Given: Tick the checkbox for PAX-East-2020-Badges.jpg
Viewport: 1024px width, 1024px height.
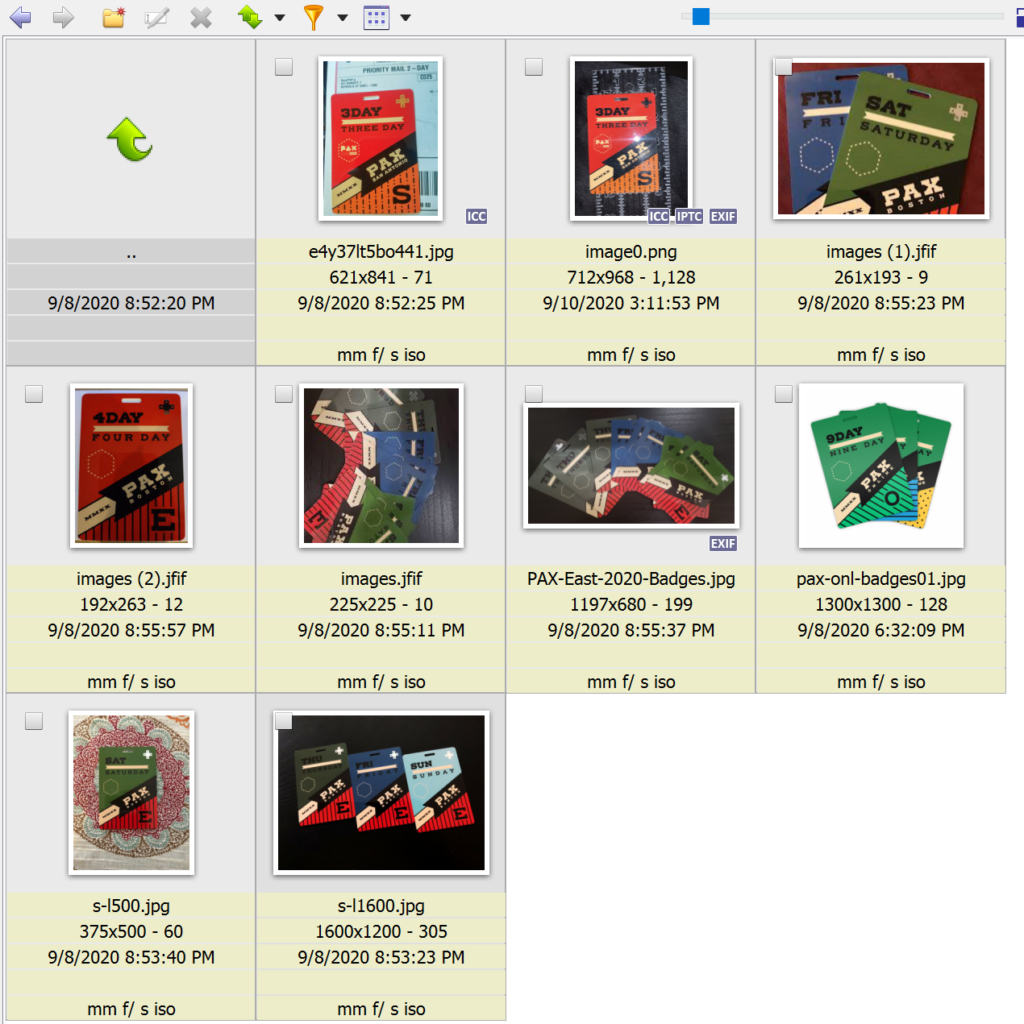Looking at the screenshot, I should pyautogui.click(x=534, y=394).
